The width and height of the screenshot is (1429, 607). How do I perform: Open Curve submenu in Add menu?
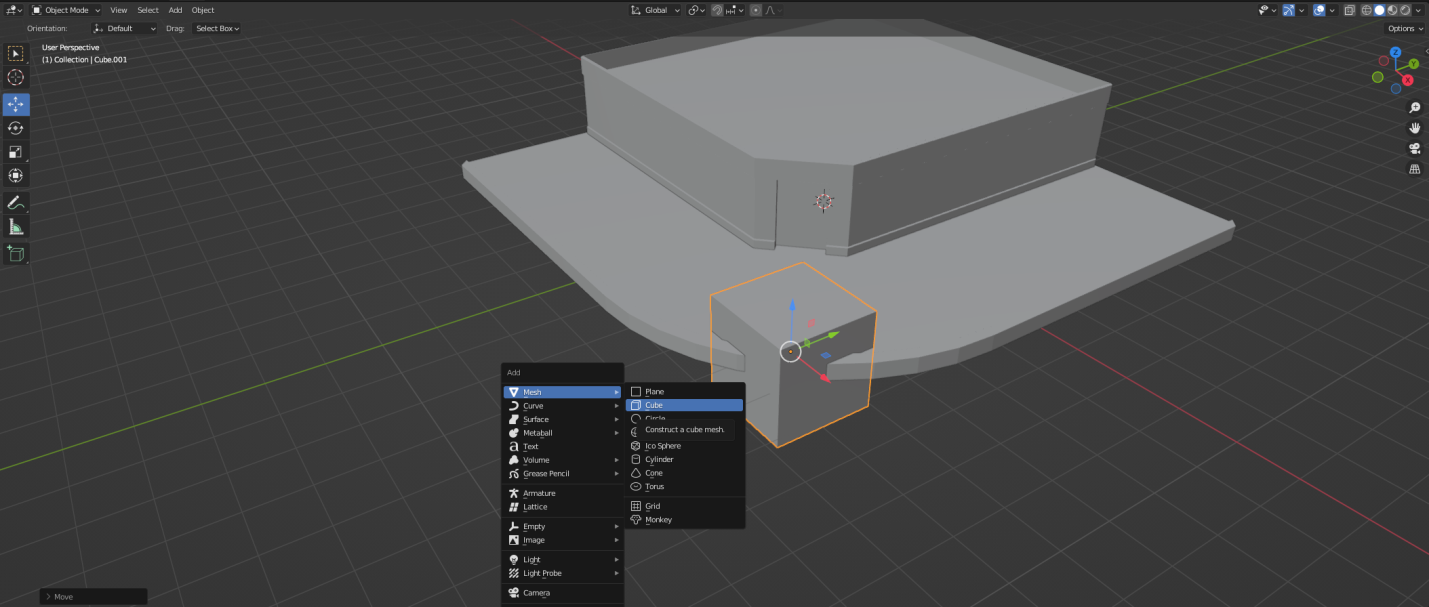[563, 406]
